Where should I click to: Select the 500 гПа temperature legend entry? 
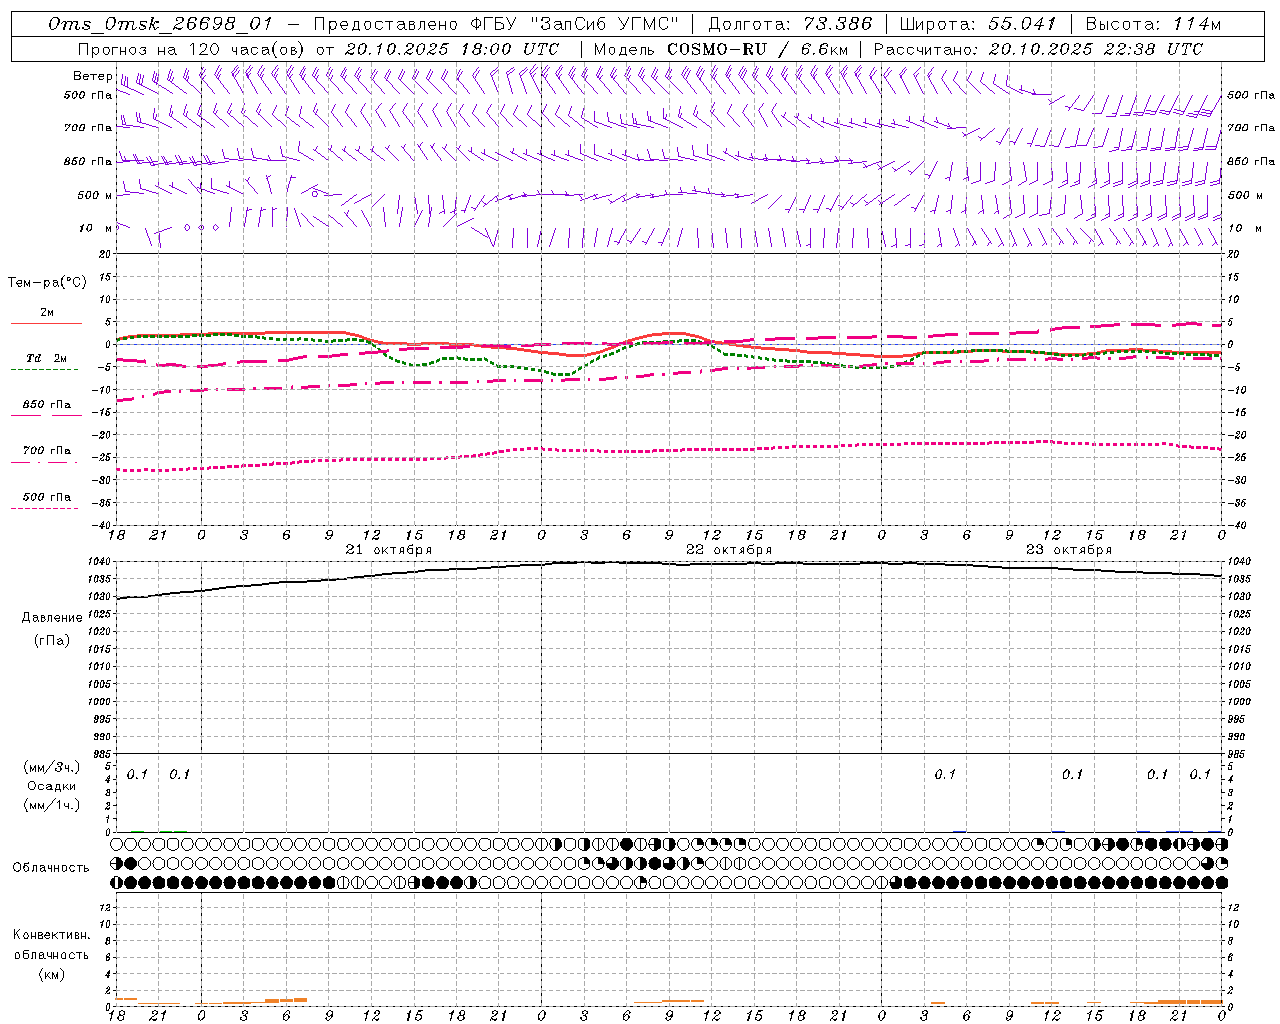(46, 501)
